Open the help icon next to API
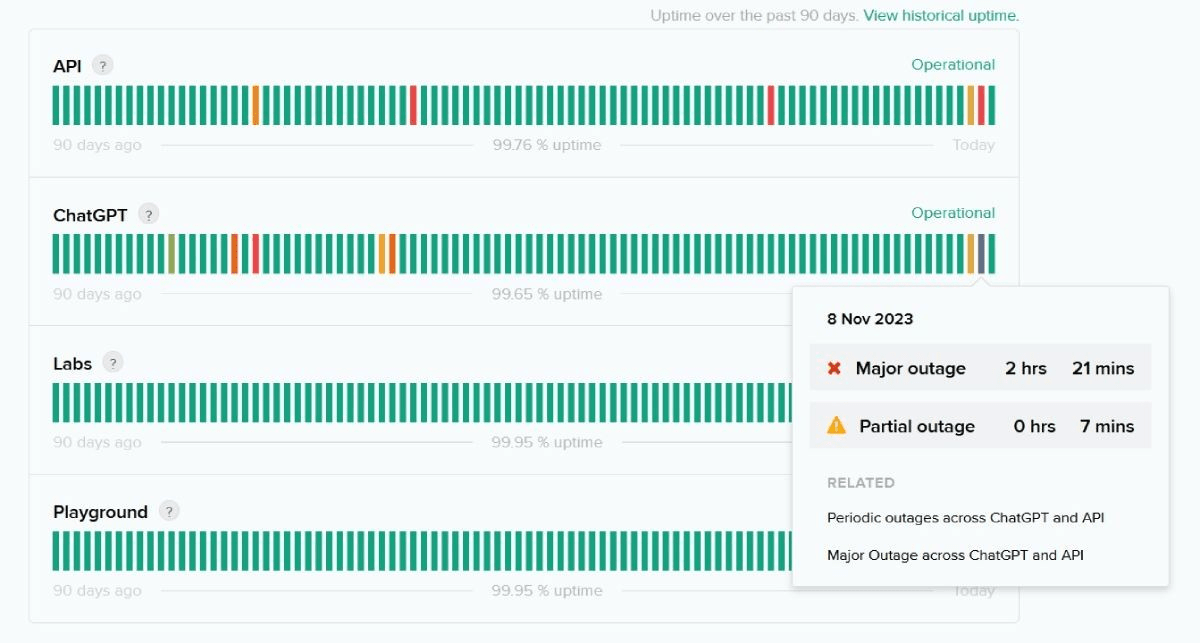The height and width of the screenshot is (643, 1200). (102, 66)
